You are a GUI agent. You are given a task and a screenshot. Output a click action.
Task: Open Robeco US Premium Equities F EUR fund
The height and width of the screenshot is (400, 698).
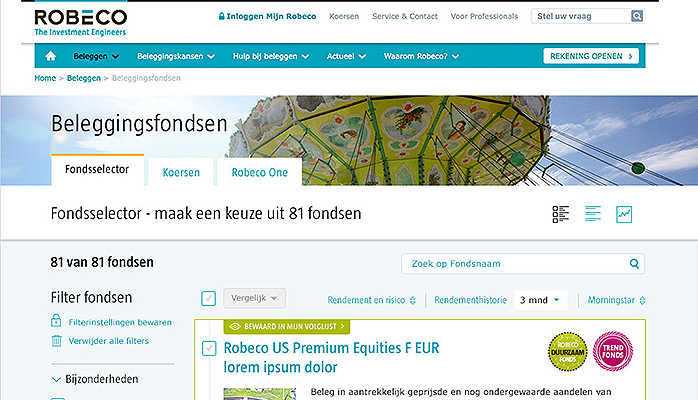(x=331, y=357)
